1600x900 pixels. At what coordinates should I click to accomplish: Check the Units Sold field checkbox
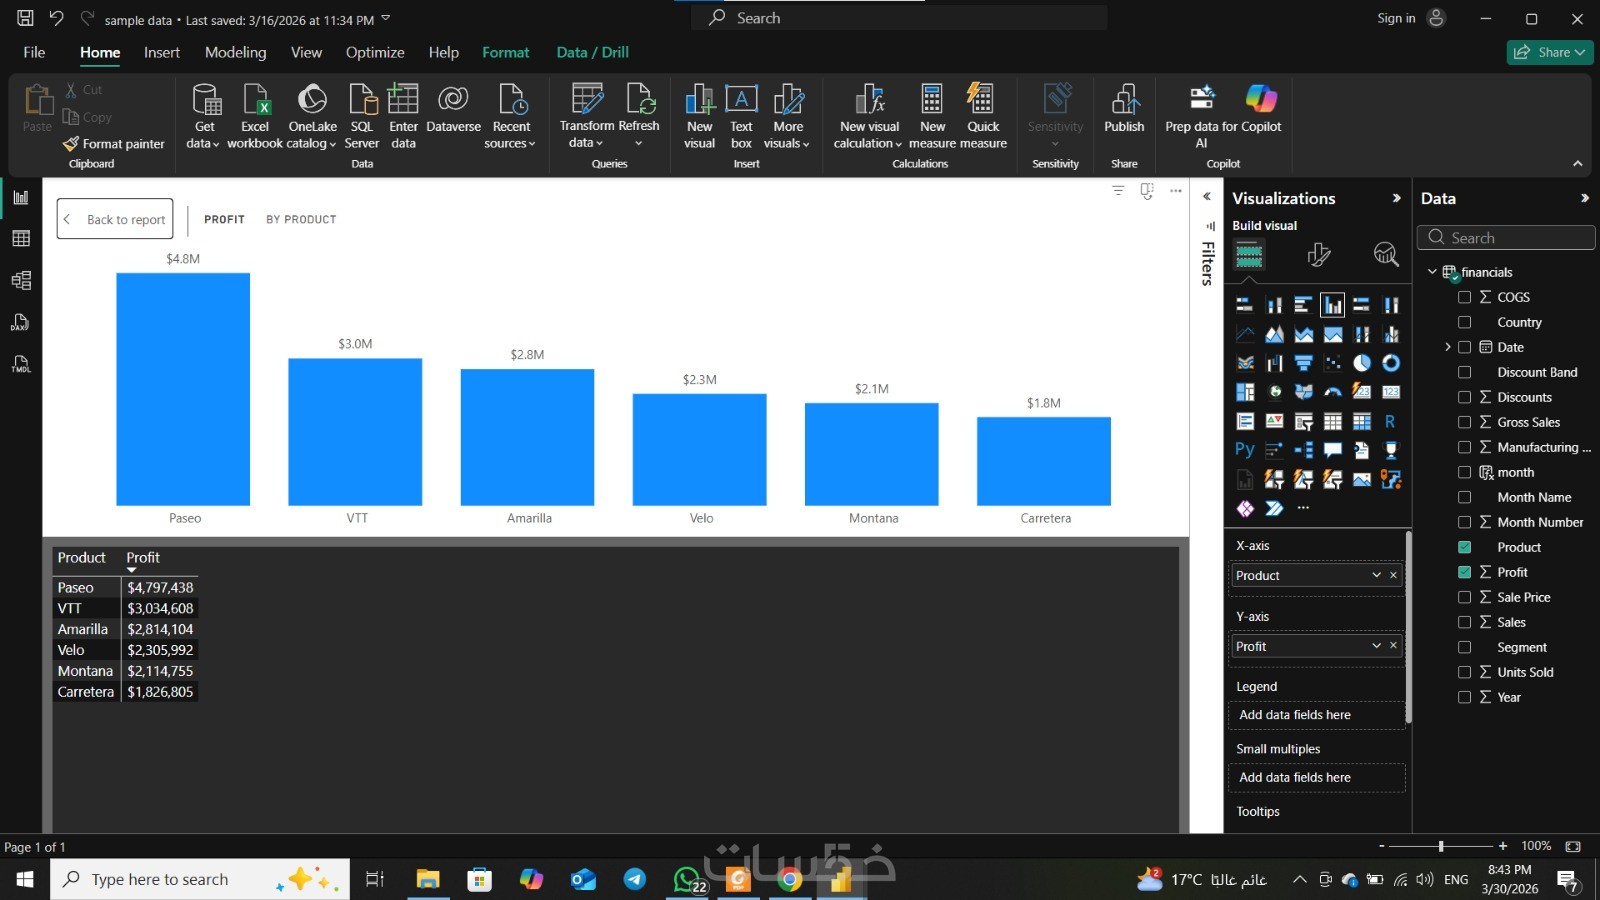point(1465,672)
